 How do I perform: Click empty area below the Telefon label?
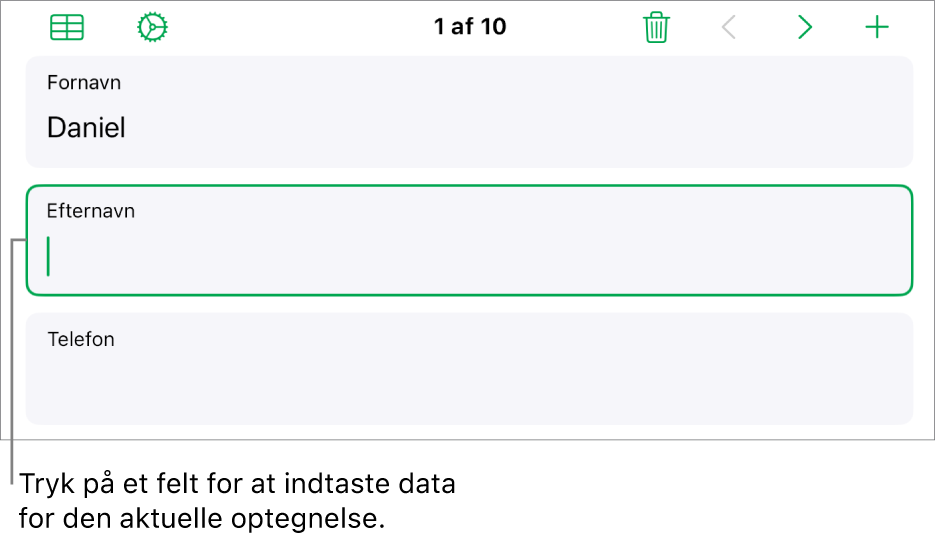pyautogui.click(x=469, y=388)
